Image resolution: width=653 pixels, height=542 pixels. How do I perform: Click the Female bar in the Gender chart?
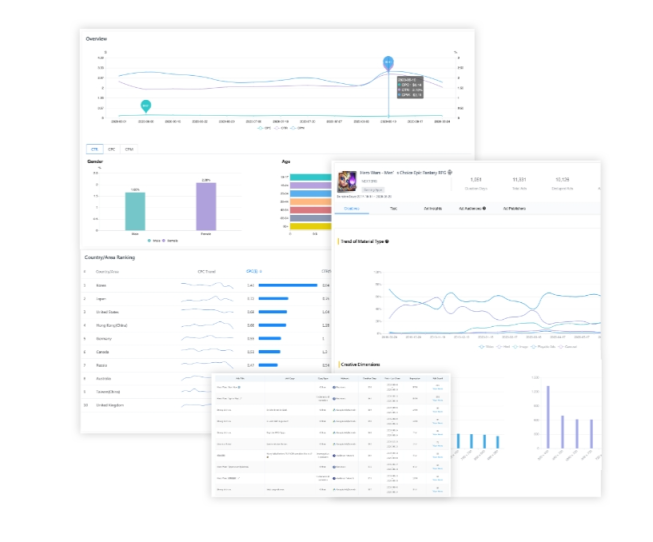[x=205, y=208]
